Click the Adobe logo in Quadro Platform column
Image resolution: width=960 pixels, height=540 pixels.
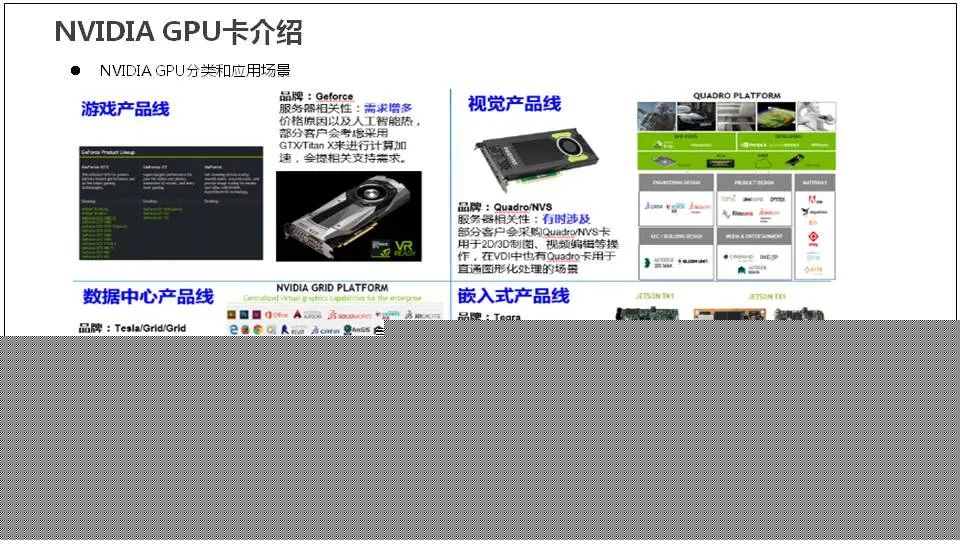tap(815, 200)
